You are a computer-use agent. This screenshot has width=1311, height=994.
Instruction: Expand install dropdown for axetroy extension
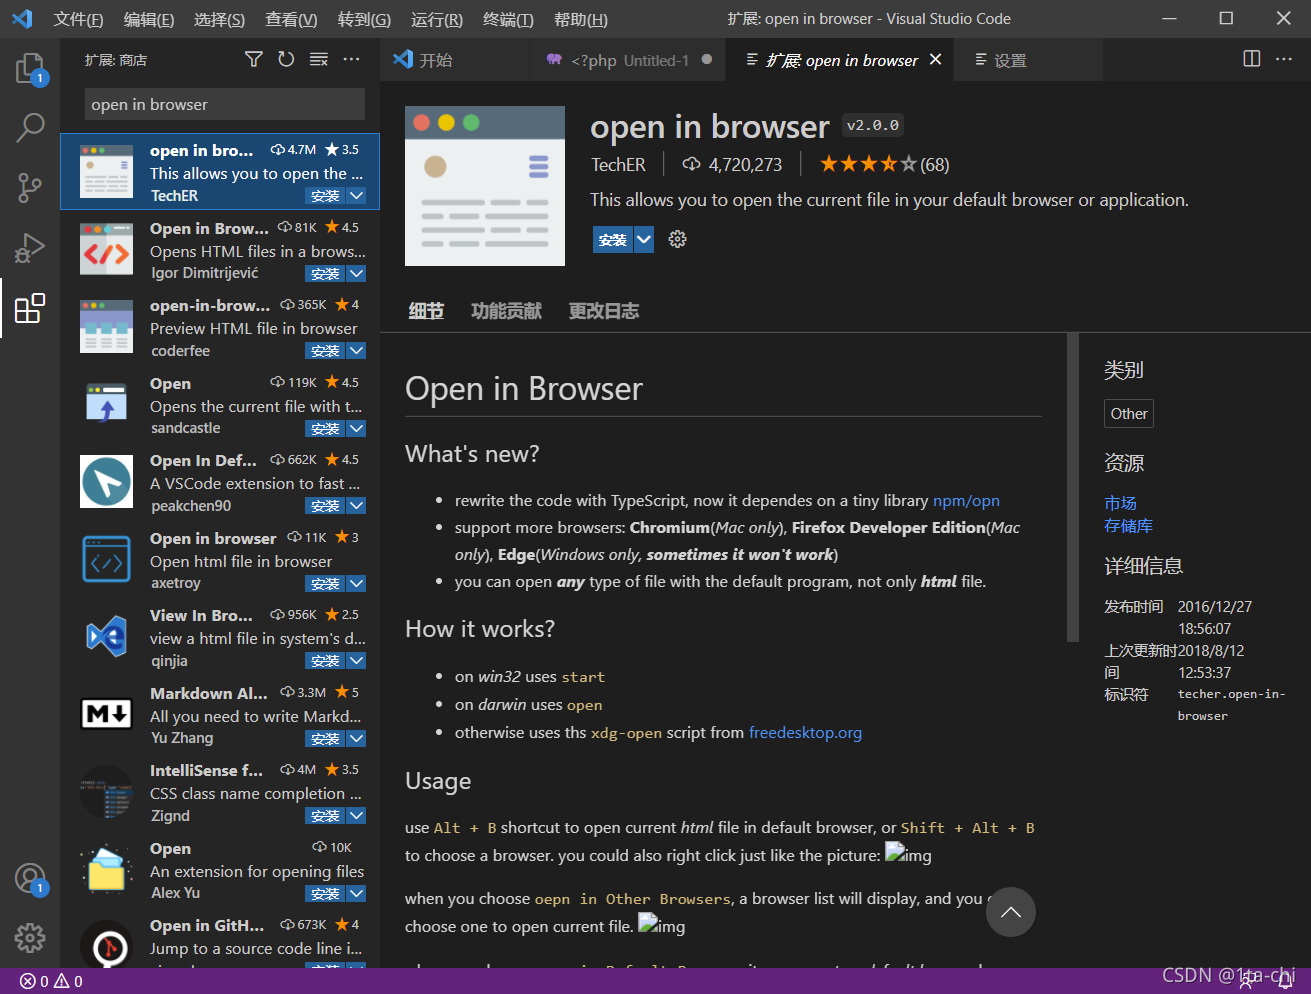tap(356, 583)
